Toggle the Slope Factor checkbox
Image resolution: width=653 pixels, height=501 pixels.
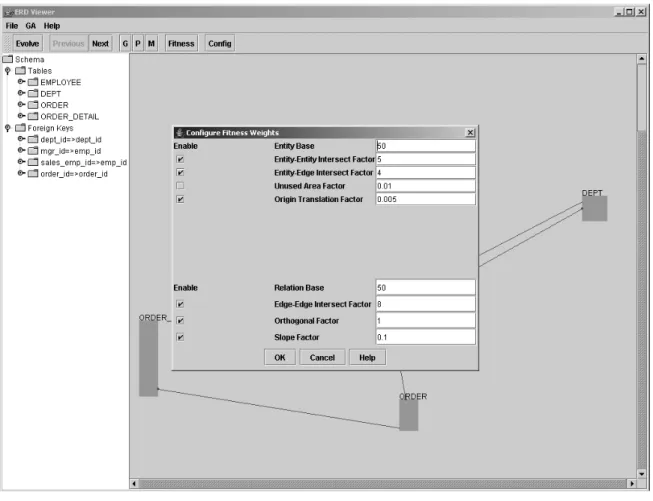click(180, 337)
